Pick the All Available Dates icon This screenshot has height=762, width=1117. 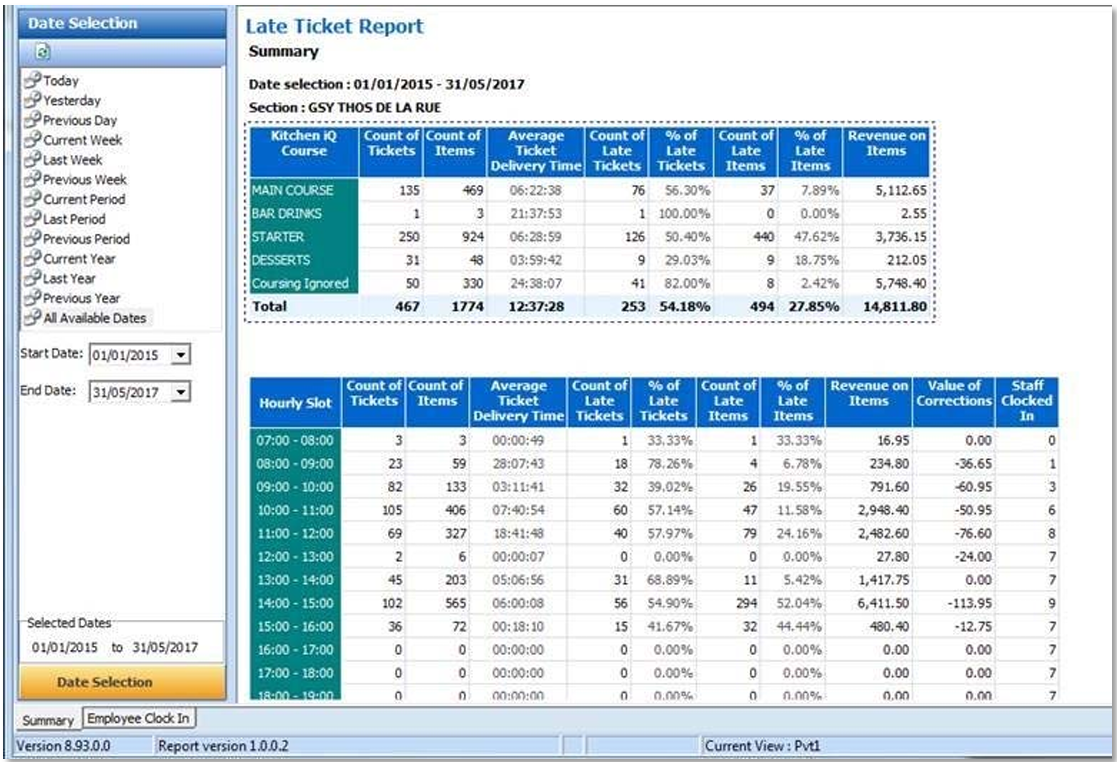(32, 318)
